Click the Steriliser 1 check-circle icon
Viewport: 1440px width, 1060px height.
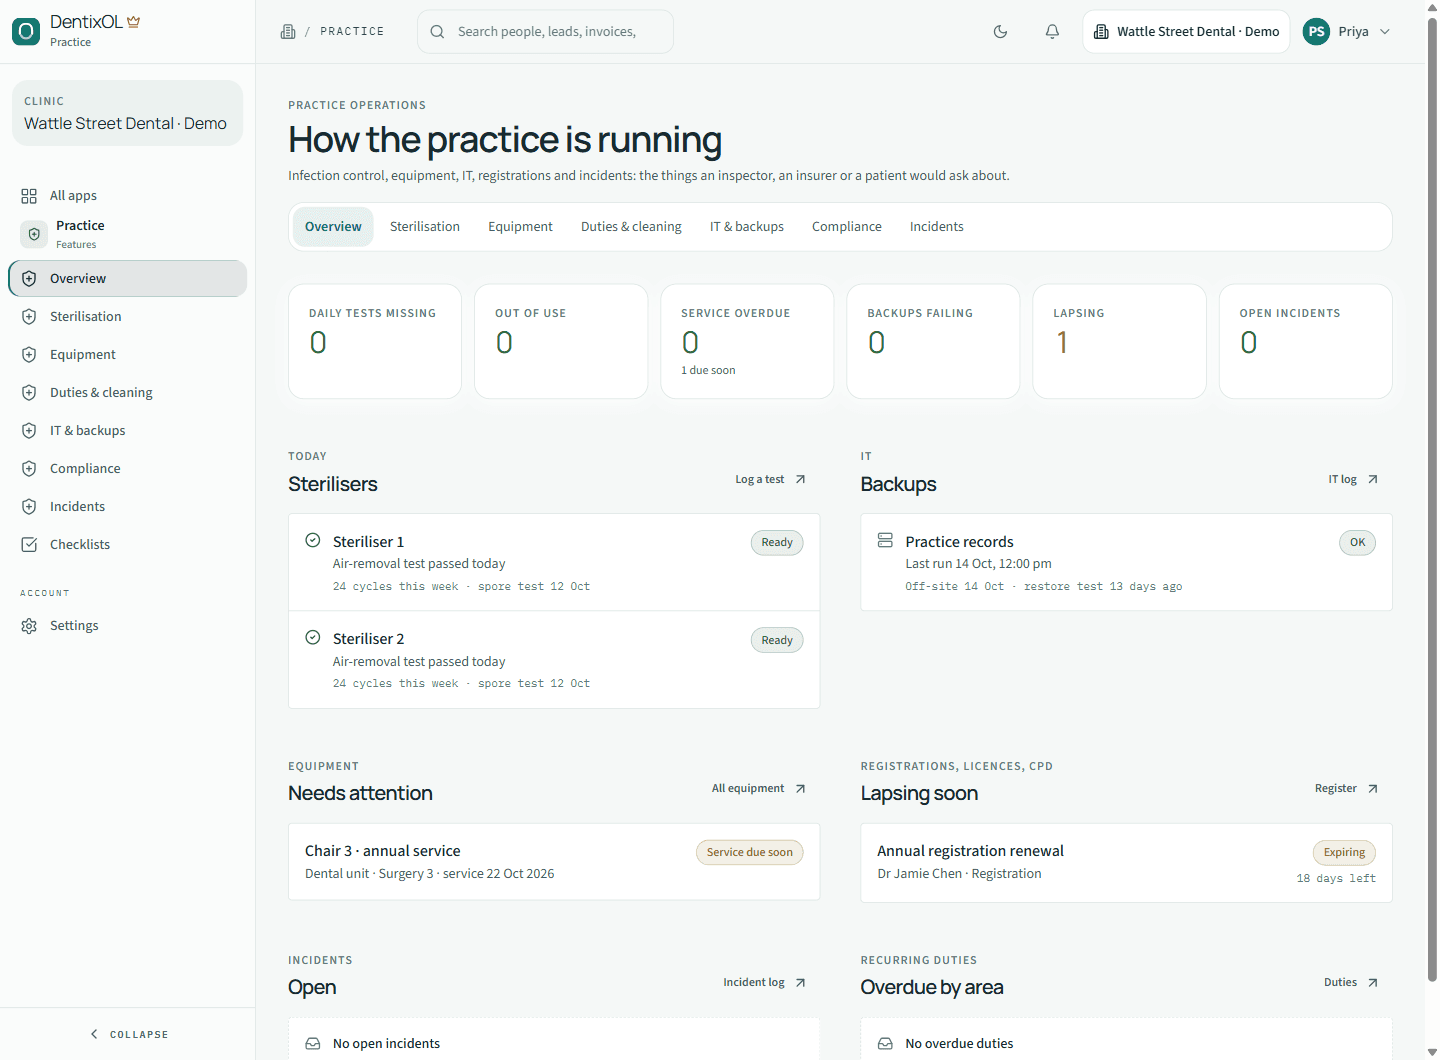[x=313, y=540]
